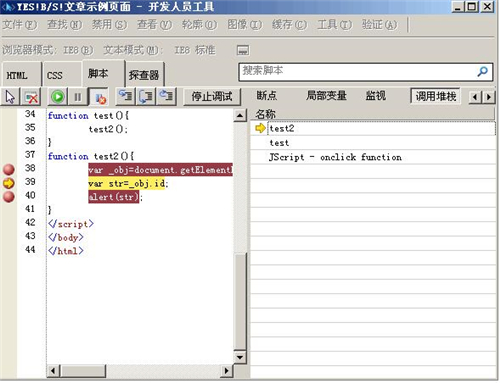Click the step into icon
The image size is (500, 383).
point(126,96)
